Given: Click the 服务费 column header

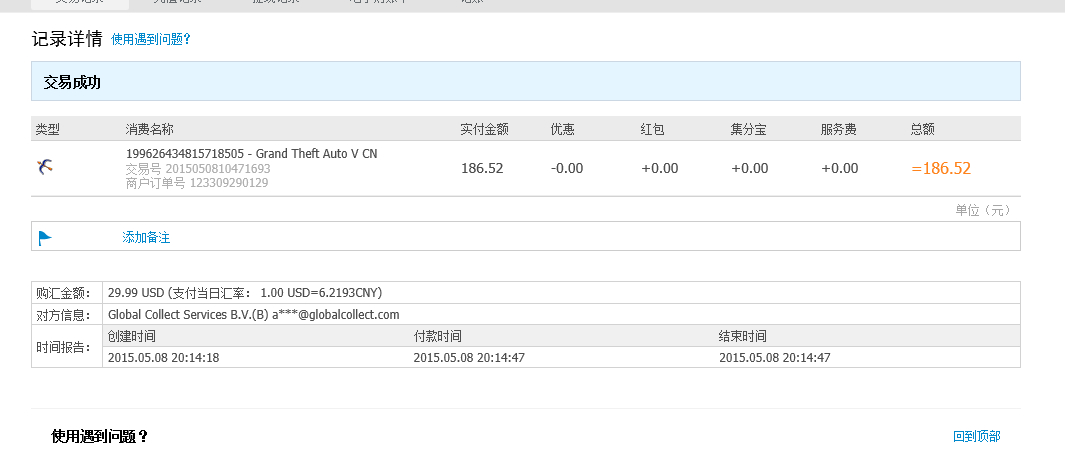Looking at the screenshot, I should (x=839, y=129).
